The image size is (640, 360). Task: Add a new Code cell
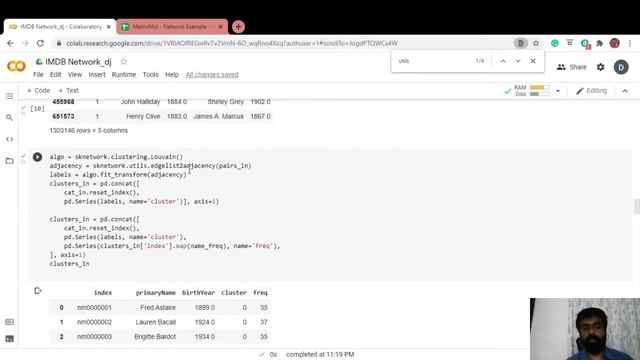pyautogui.click(x=38, y=91)
